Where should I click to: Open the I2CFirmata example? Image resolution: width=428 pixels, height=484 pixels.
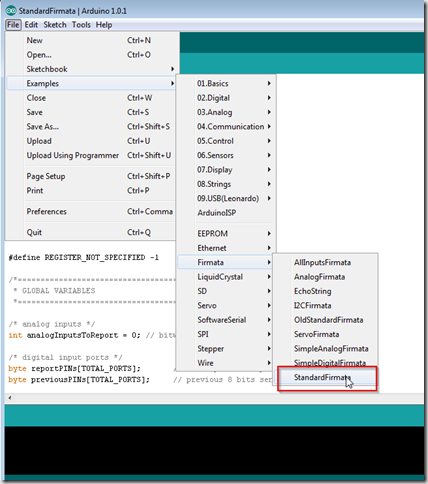[x=326, y=305]
